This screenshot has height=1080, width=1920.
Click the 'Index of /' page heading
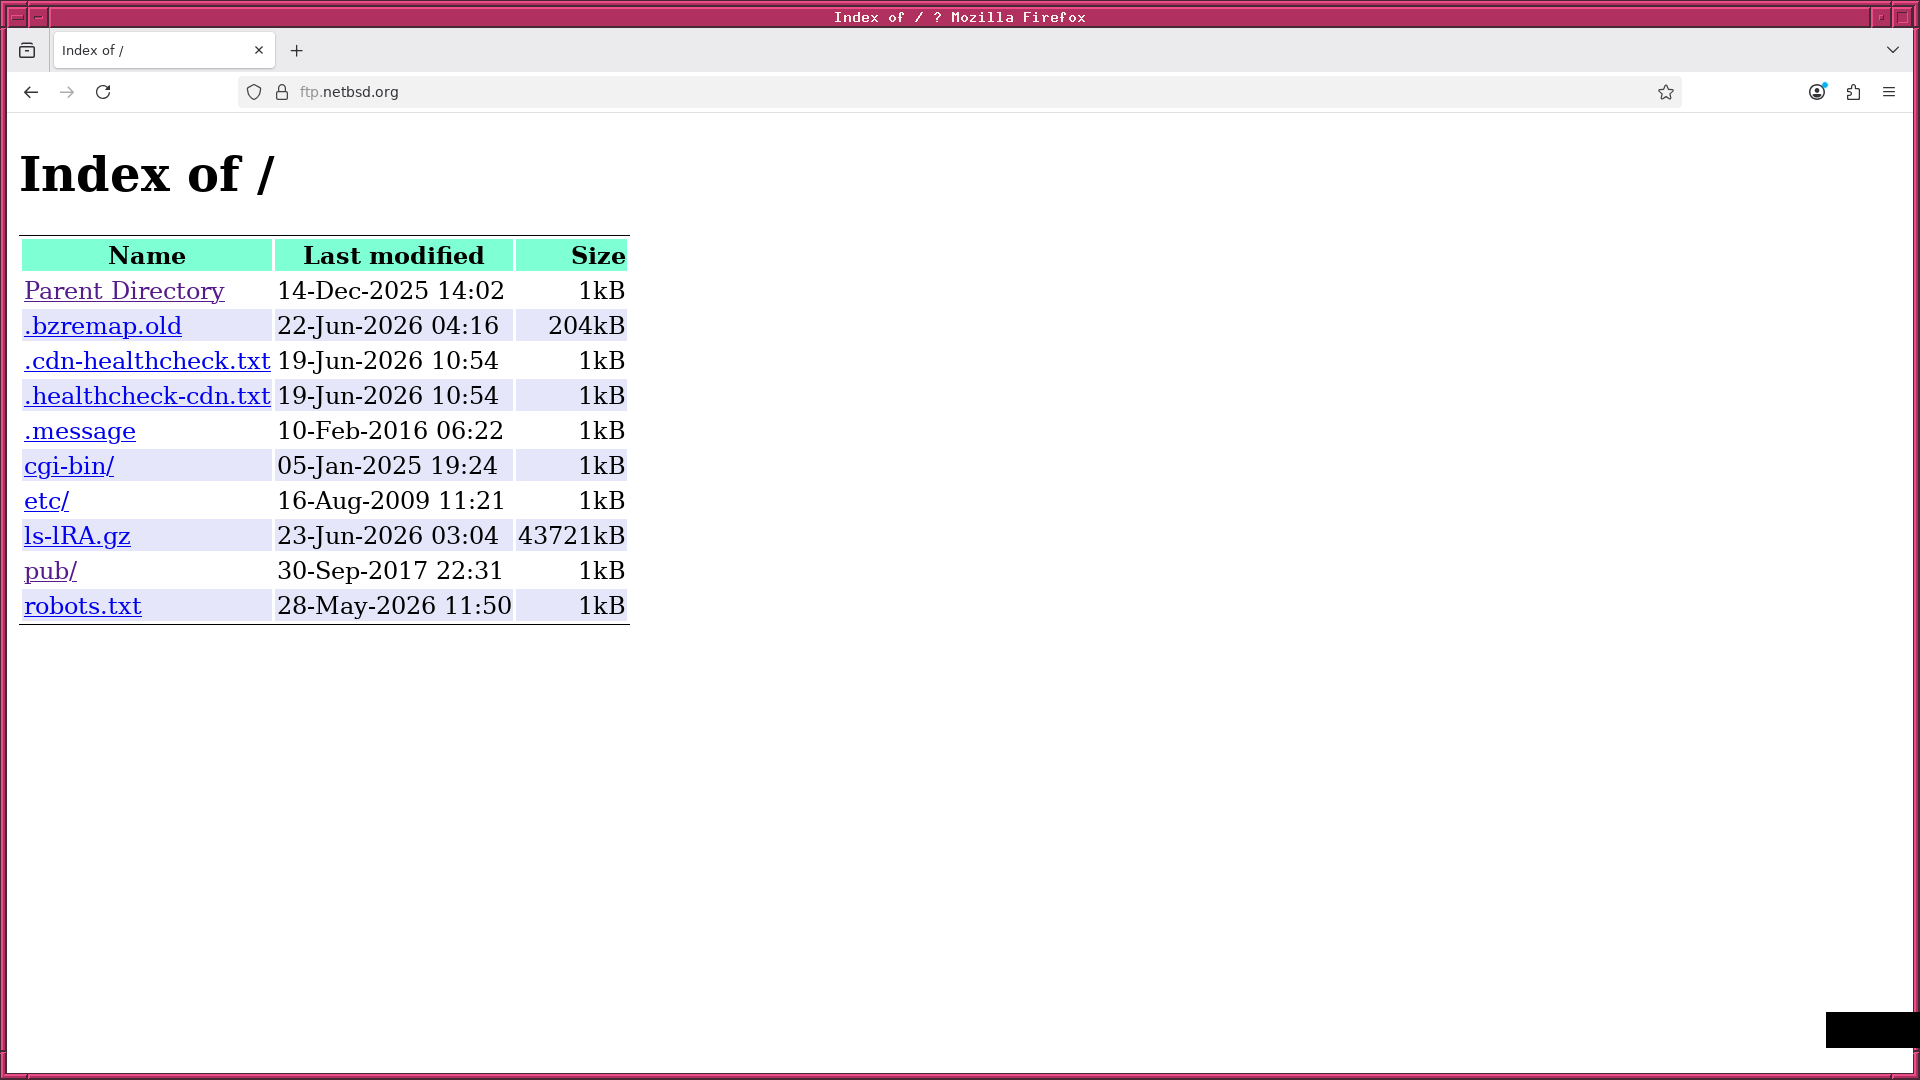147,174
